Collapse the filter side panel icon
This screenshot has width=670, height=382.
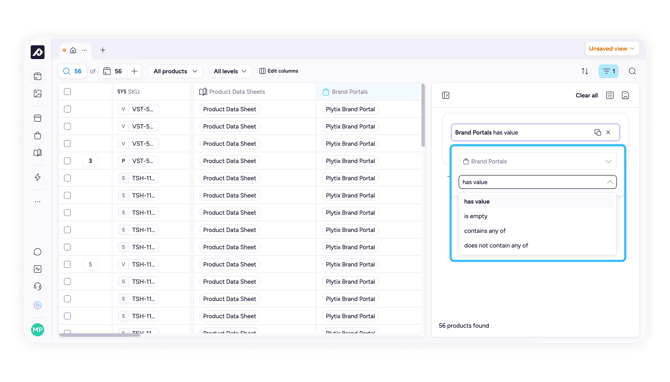pos(446,95)
